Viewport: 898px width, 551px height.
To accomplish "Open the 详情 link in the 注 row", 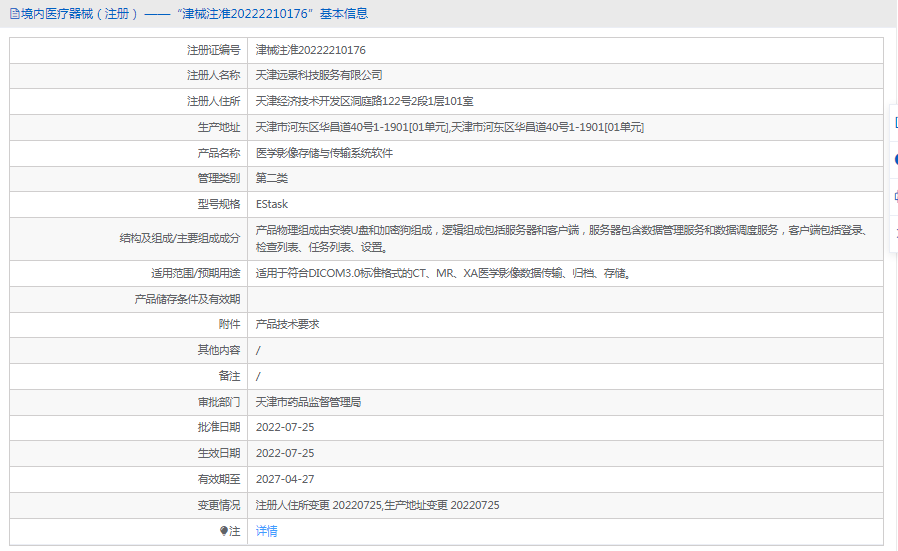I will point(266,531).
